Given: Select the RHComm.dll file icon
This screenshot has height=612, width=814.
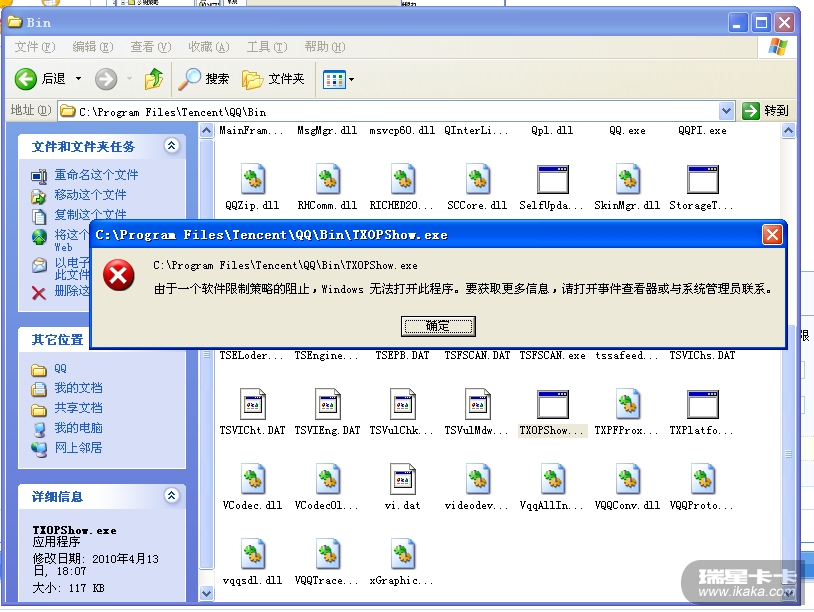Looking at the screenshot, I should point(327,179).
